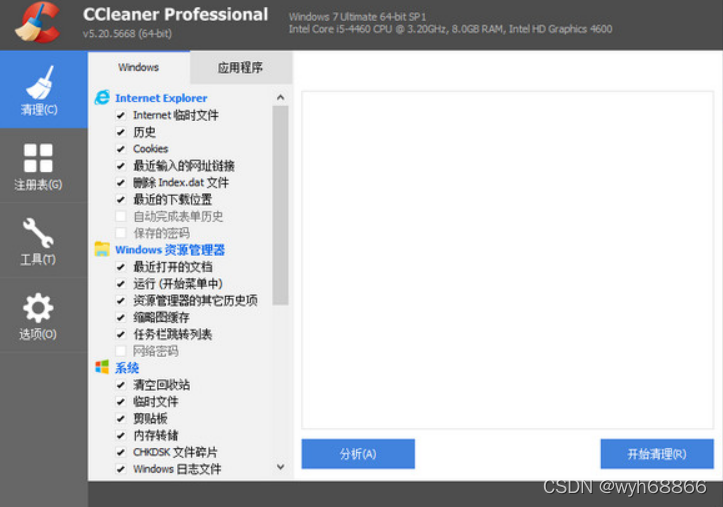Click the 开始清理(R) button
This screenshot has height=507, width=723.
(657, 454)
